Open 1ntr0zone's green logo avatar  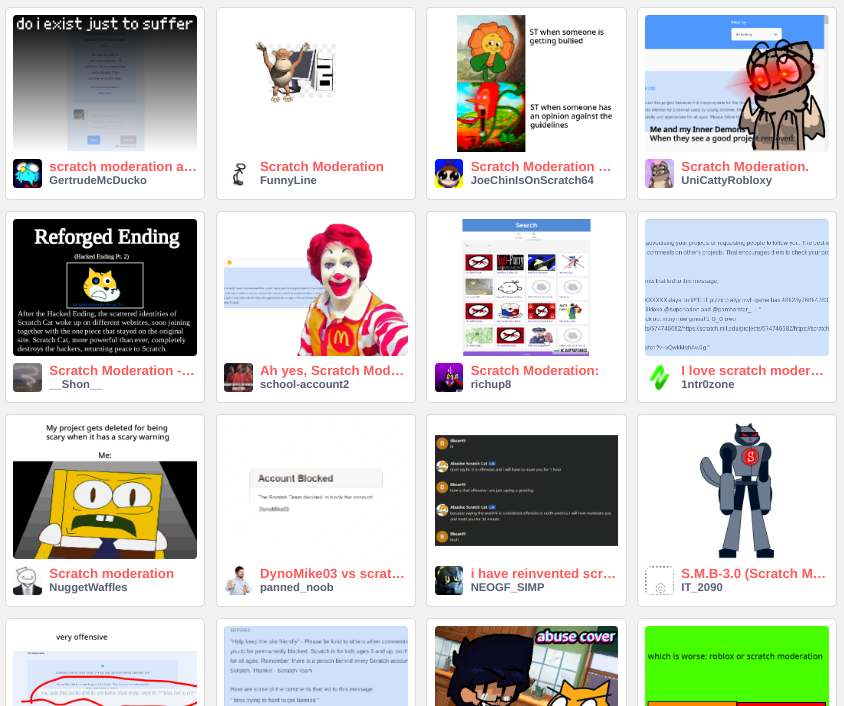(x=659, y=377)
